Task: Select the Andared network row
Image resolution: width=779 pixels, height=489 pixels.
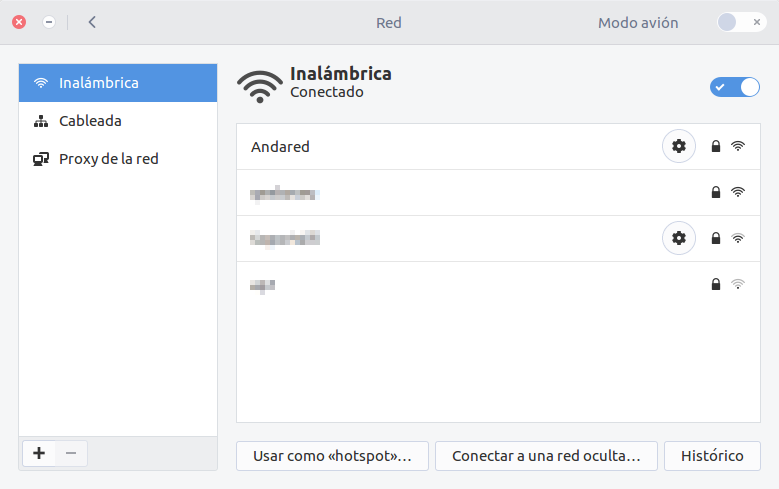Action: (x=498, y=147)
